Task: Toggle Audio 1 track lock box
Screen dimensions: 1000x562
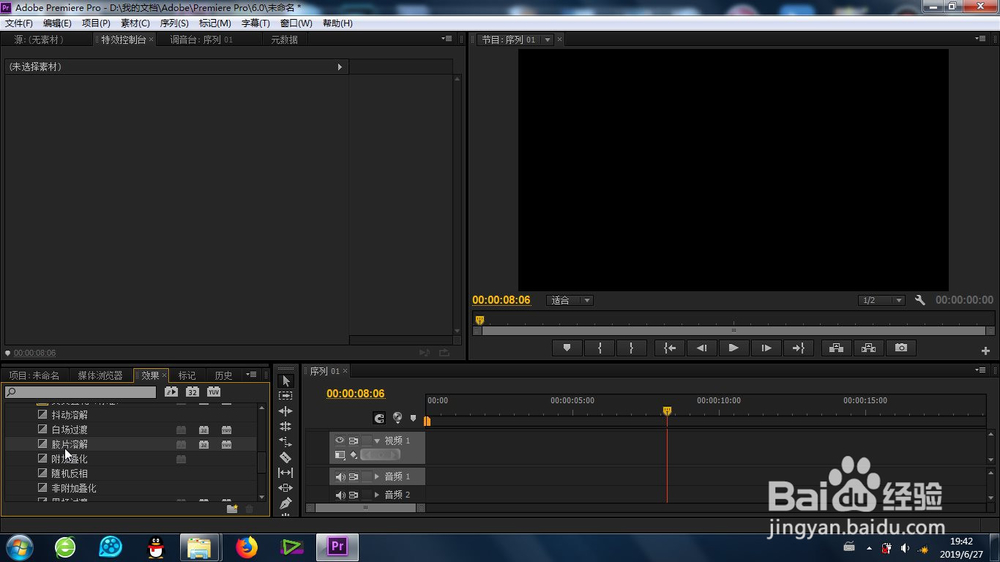Action: (366, 477)
